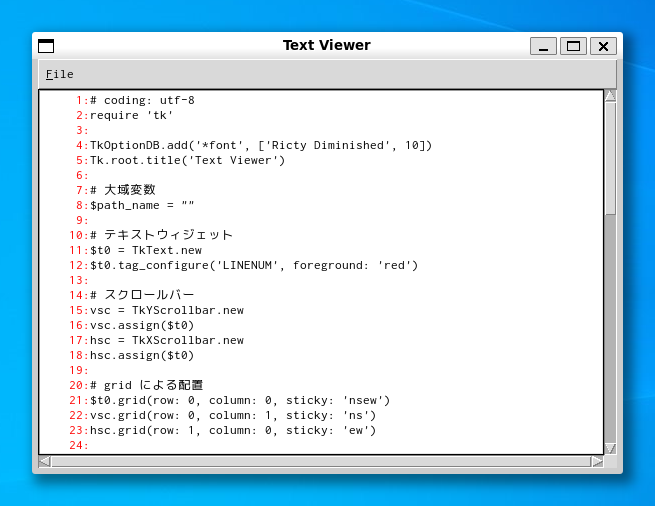Click the vertical scrollbar thumb
The width and height of the screenshot is (655, 506).
610,158
